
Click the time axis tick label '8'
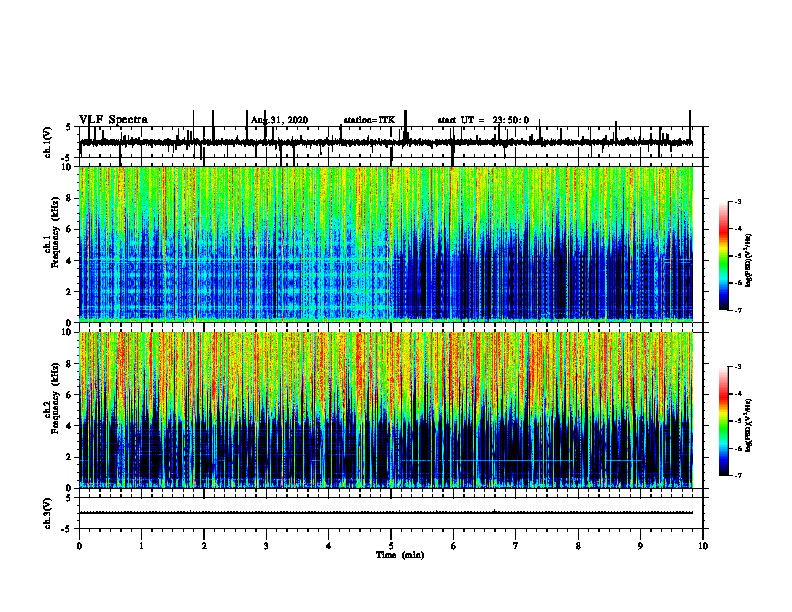pos(578,546)
